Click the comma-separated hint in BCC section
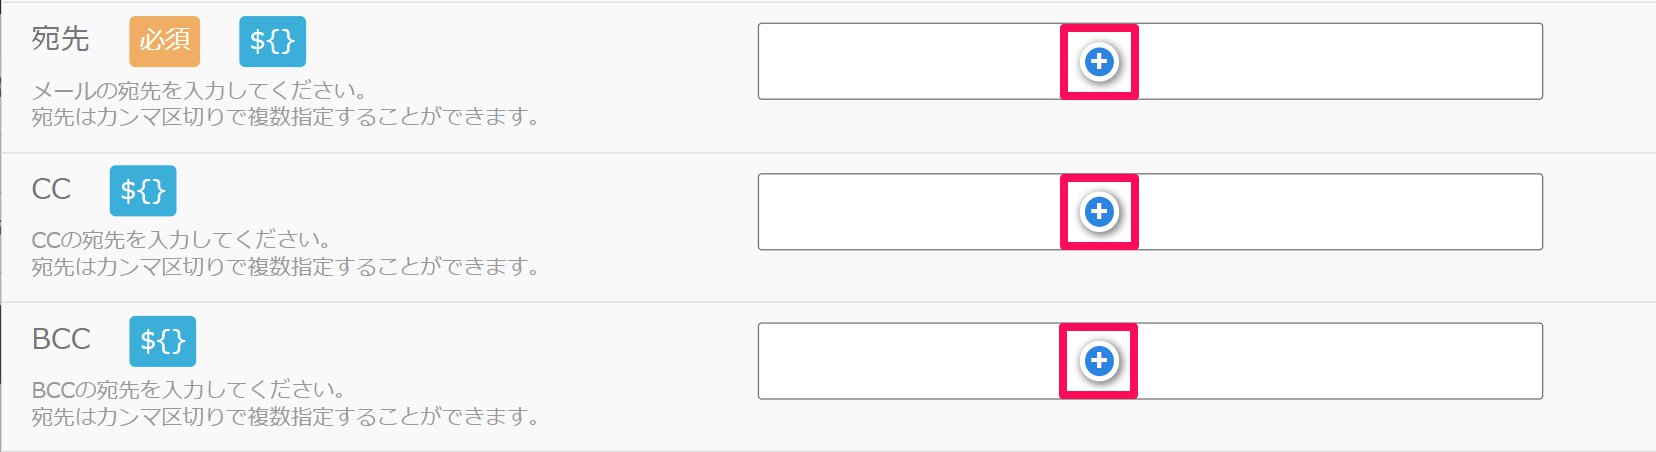 (286, 416)
